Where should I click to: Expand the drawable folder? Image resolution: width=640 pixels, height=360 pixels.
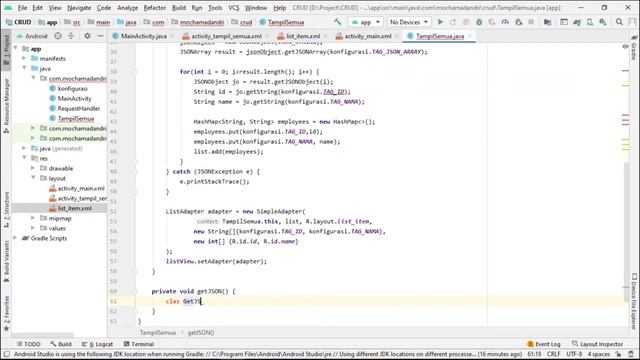[x=33, y=168]
